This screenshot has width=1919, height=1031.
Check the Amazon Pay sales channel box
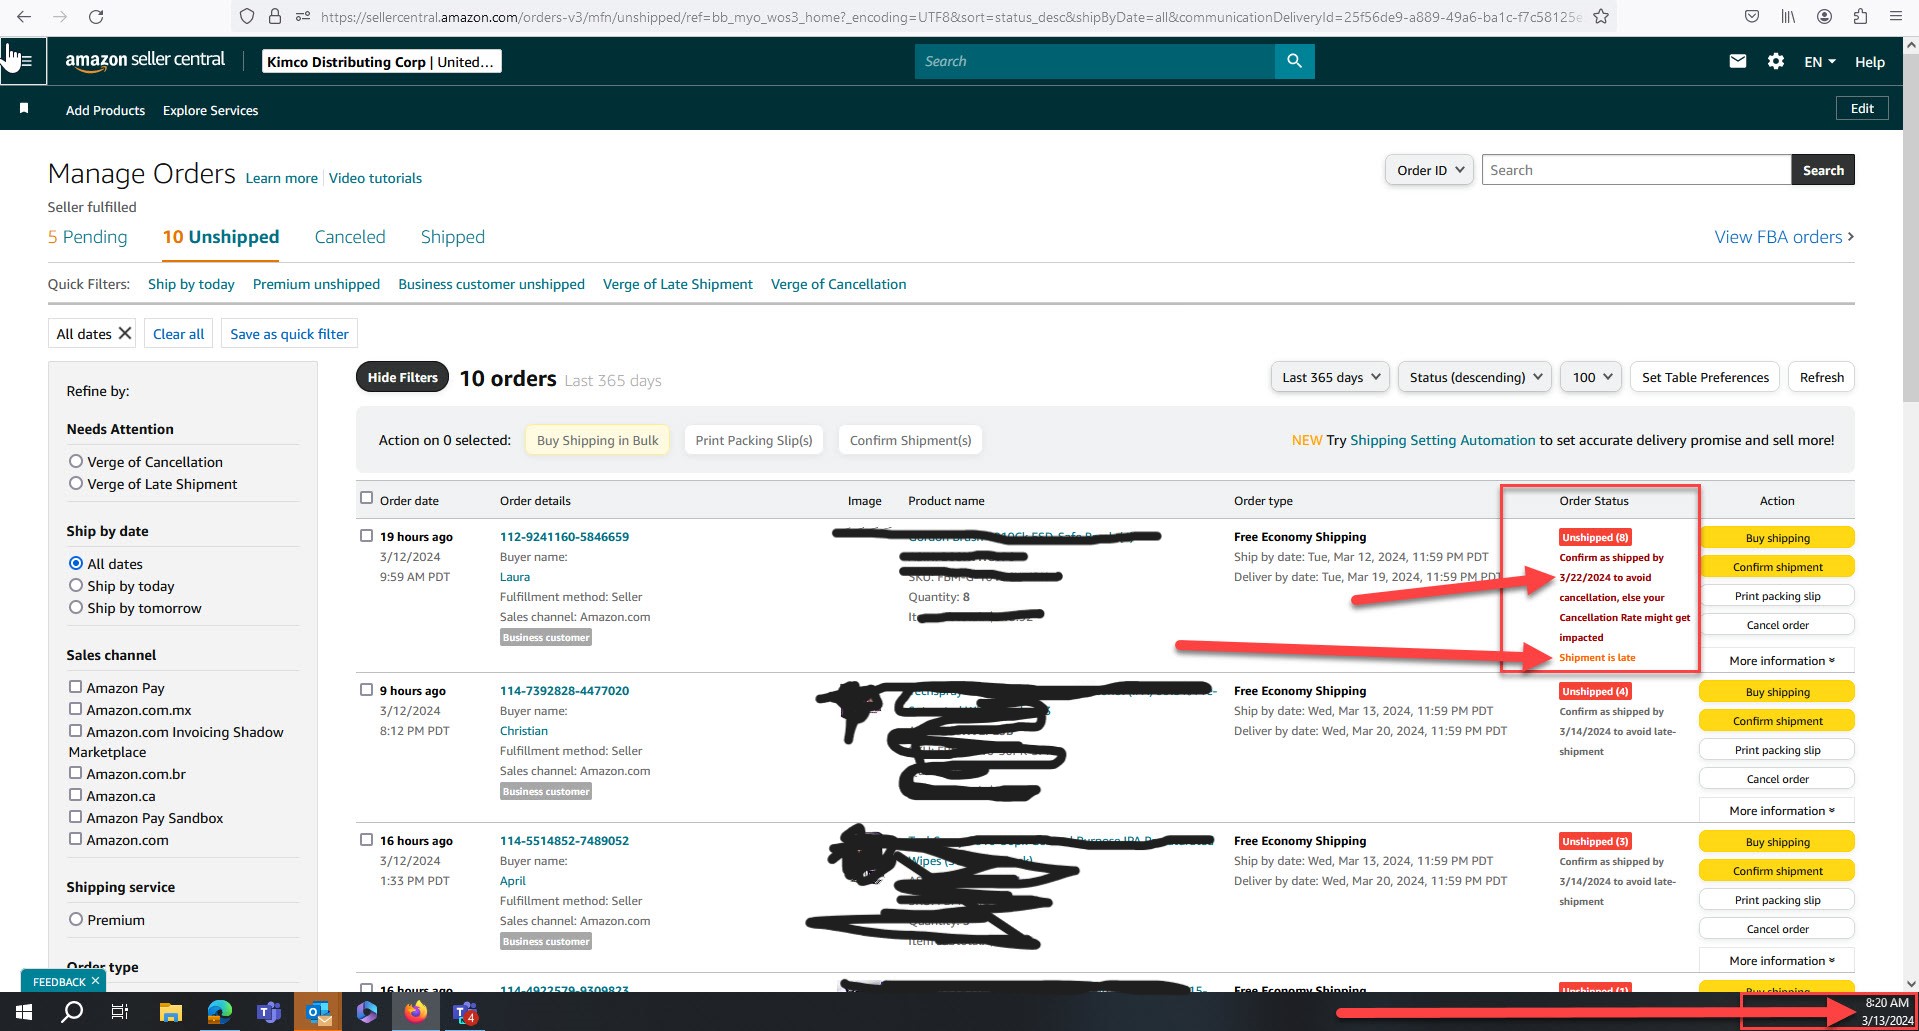pyautogui.click(x=75, y=686)
